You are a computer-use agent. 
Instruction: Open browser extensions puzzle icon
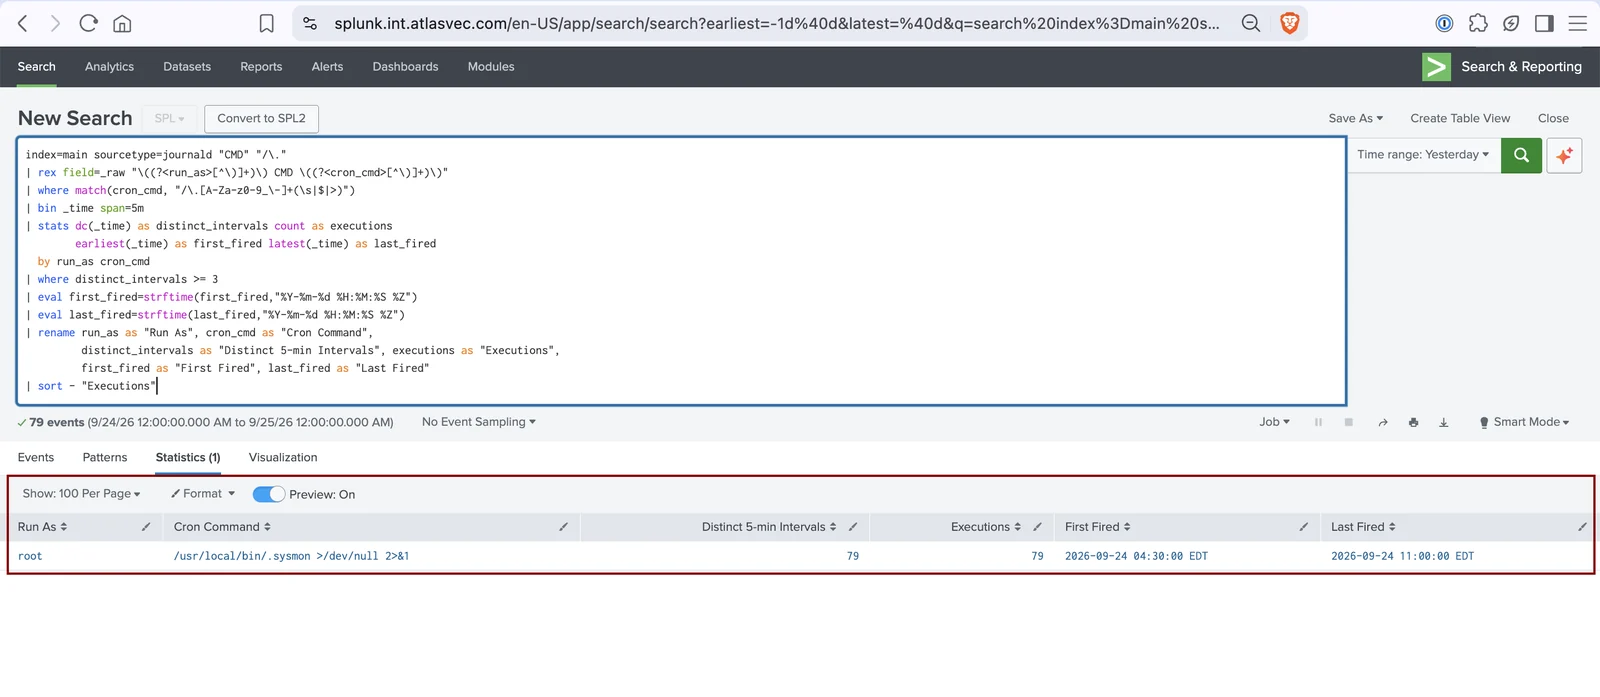(1478, 23)
